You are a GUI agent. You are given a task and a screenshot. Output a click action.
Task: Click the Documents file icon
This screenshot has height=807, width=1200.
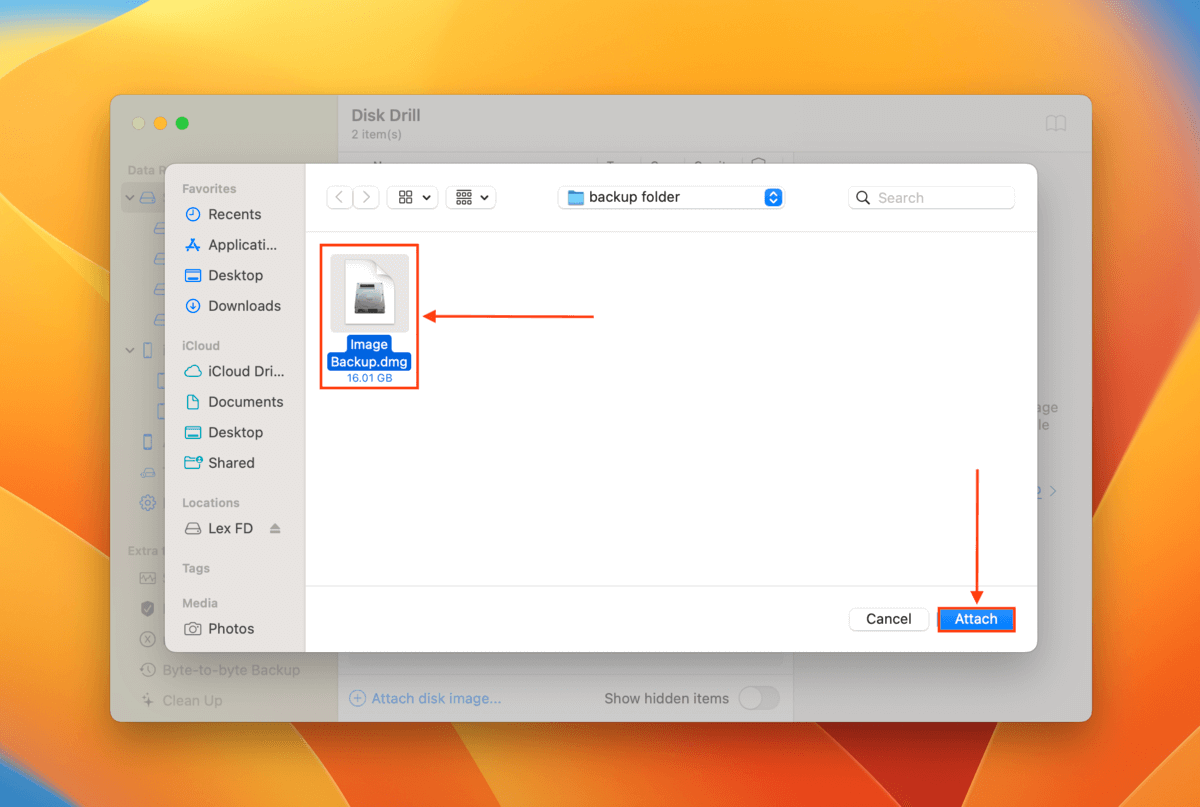coord(193,402)
